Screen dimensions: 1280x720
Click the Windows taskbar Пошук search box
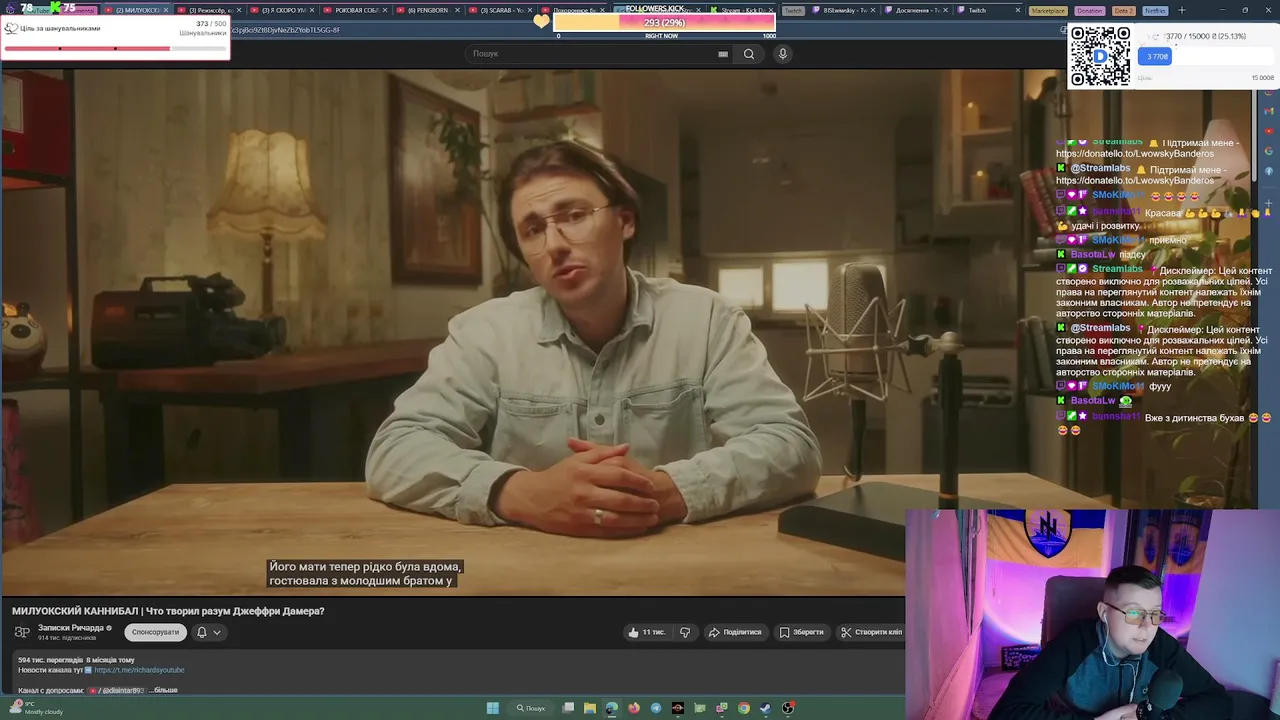click(x=532, y=708)
